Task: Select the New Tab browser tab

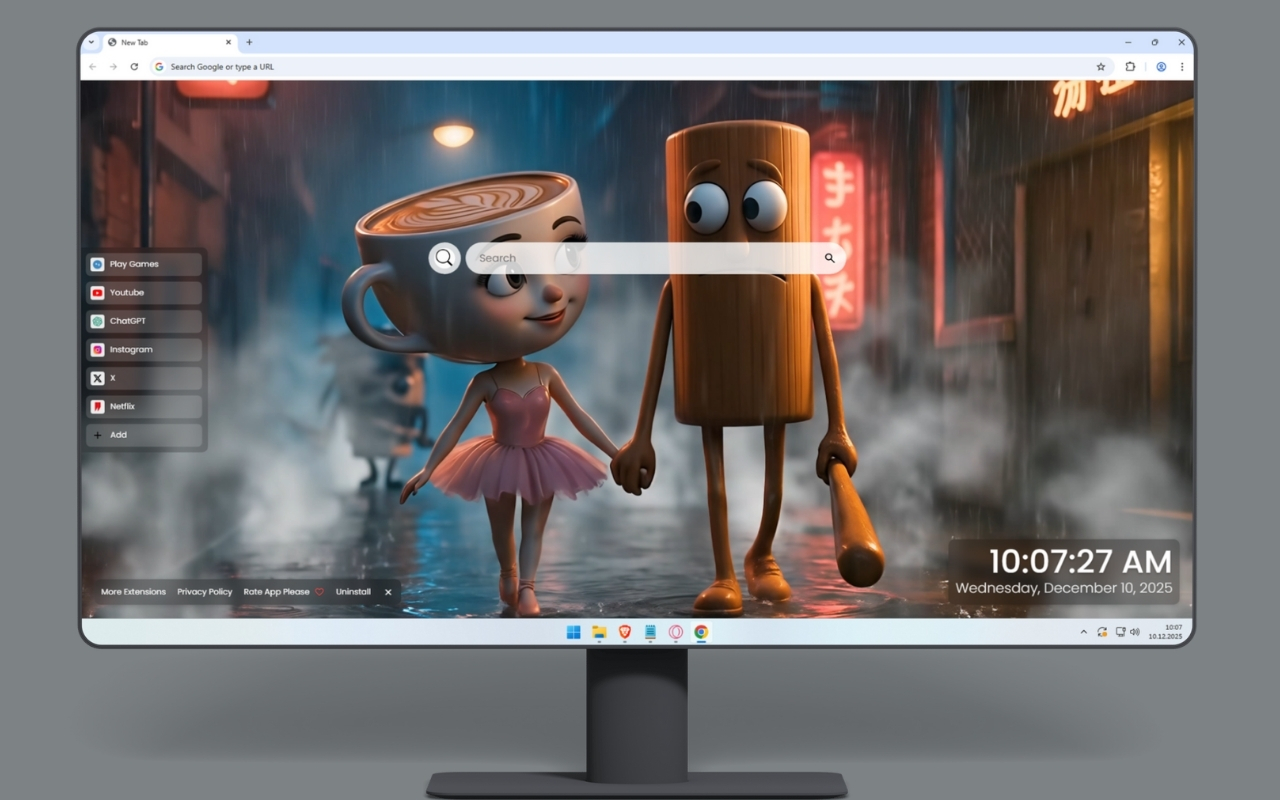Action: (x=170, y=42)
